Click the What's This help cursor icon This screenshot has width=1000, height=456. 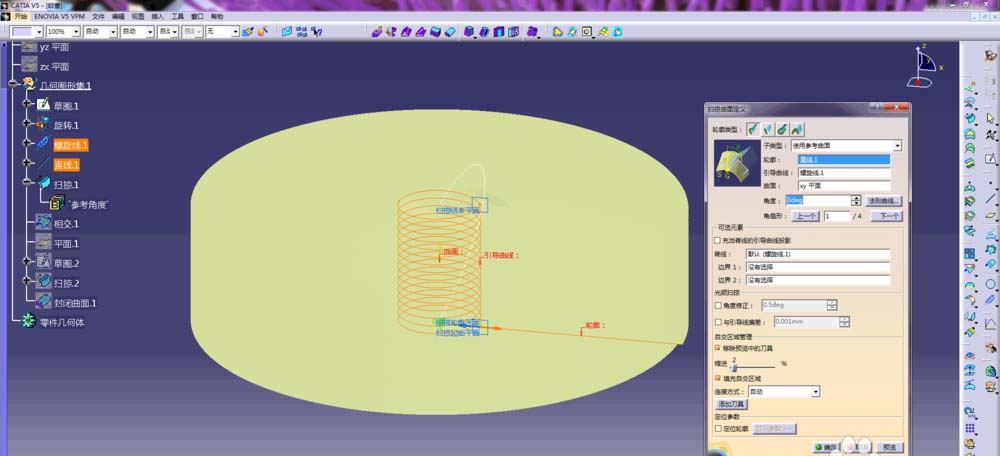click(x=316, y=31)
